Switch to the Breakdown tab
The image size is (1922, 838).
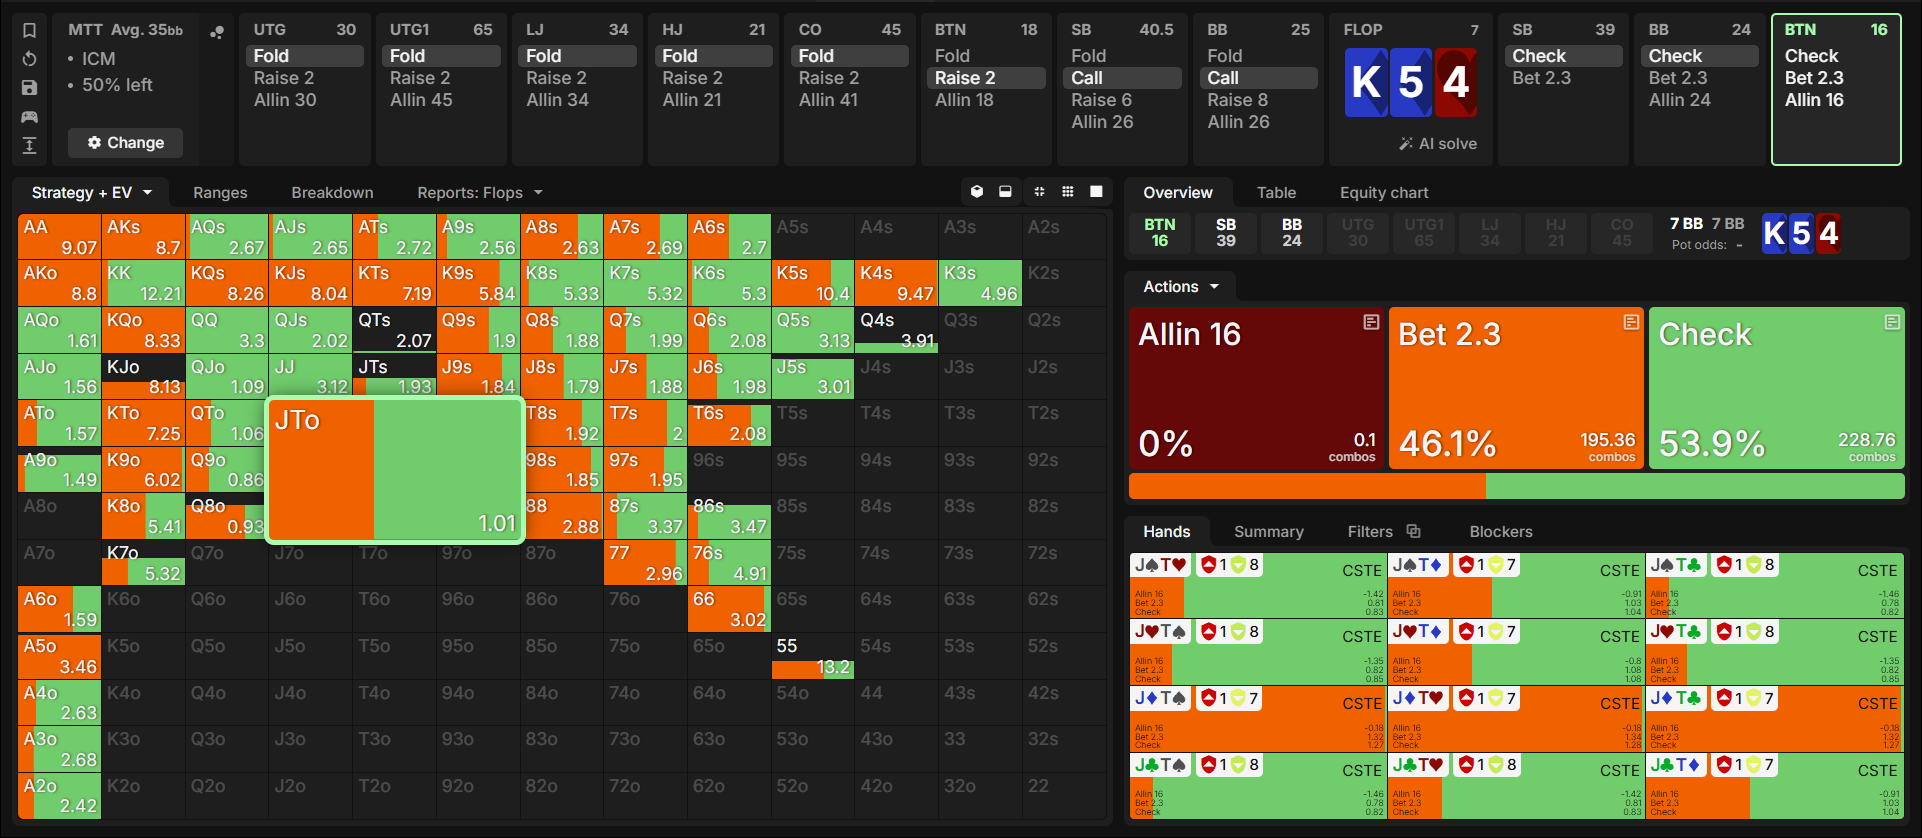(332, 192)
